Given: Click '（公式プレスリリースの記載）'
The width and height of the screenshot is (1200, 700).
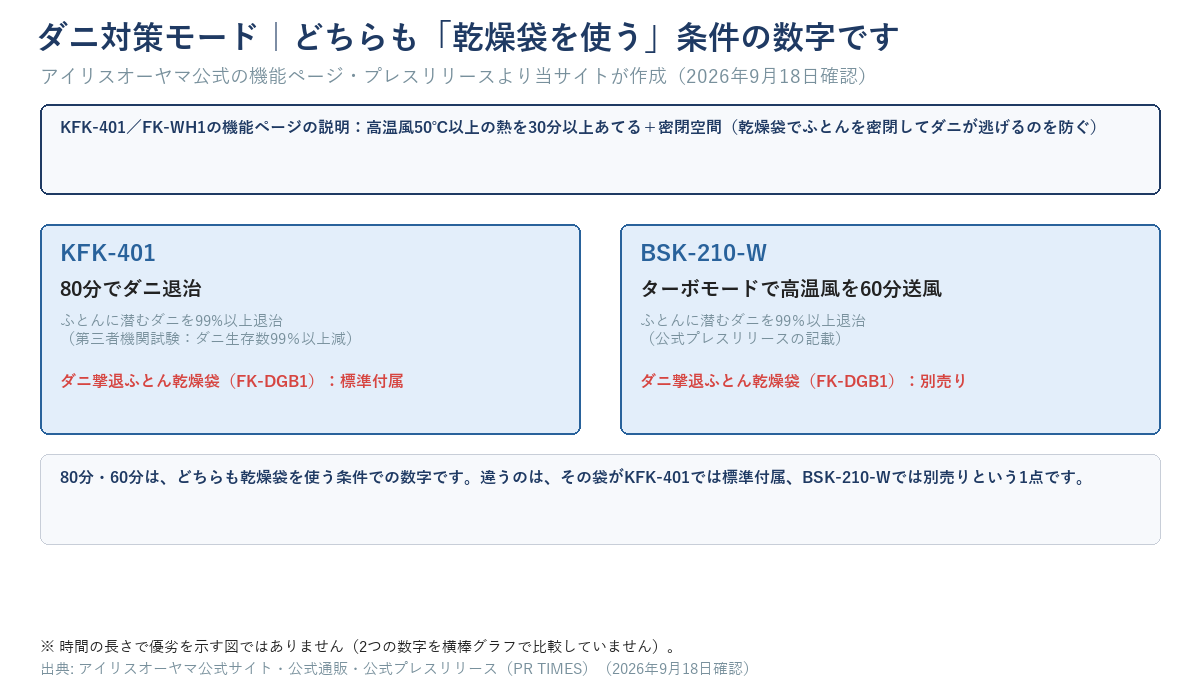Looking at the screenshot, I should 742,338.
